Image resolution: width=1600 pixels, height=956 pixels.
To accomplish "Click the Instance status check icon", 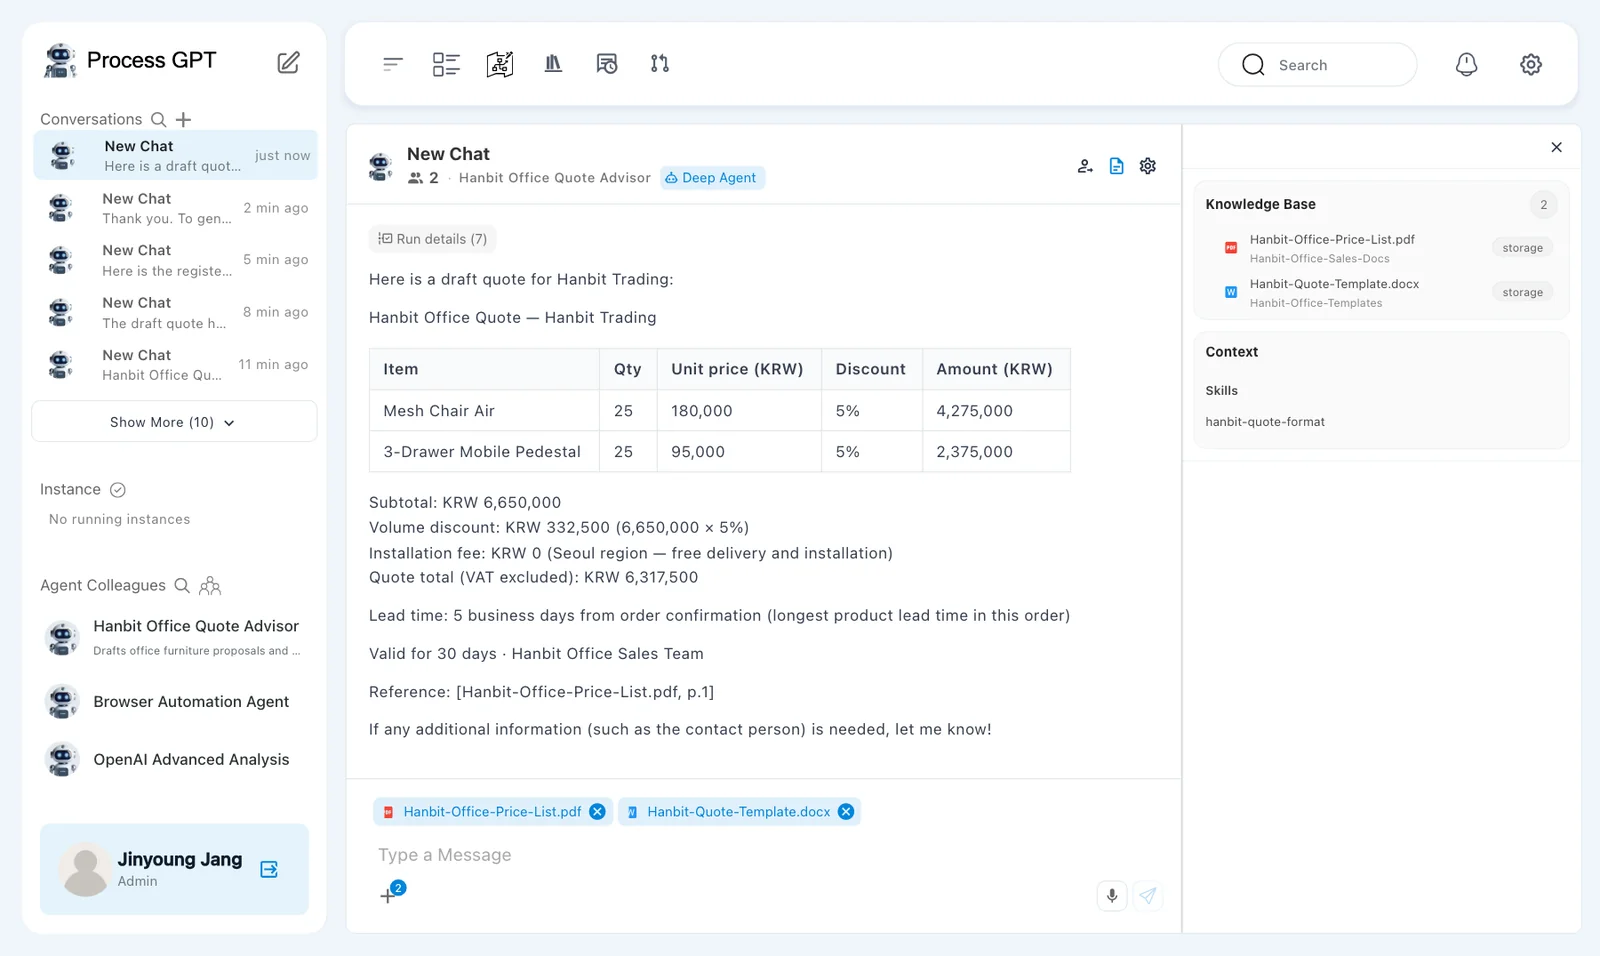I will [118, 490].
